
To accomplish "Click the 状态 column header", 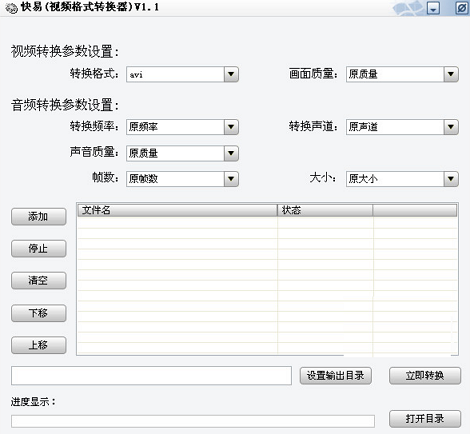I will pyautogui.click(x=325, y=210).
